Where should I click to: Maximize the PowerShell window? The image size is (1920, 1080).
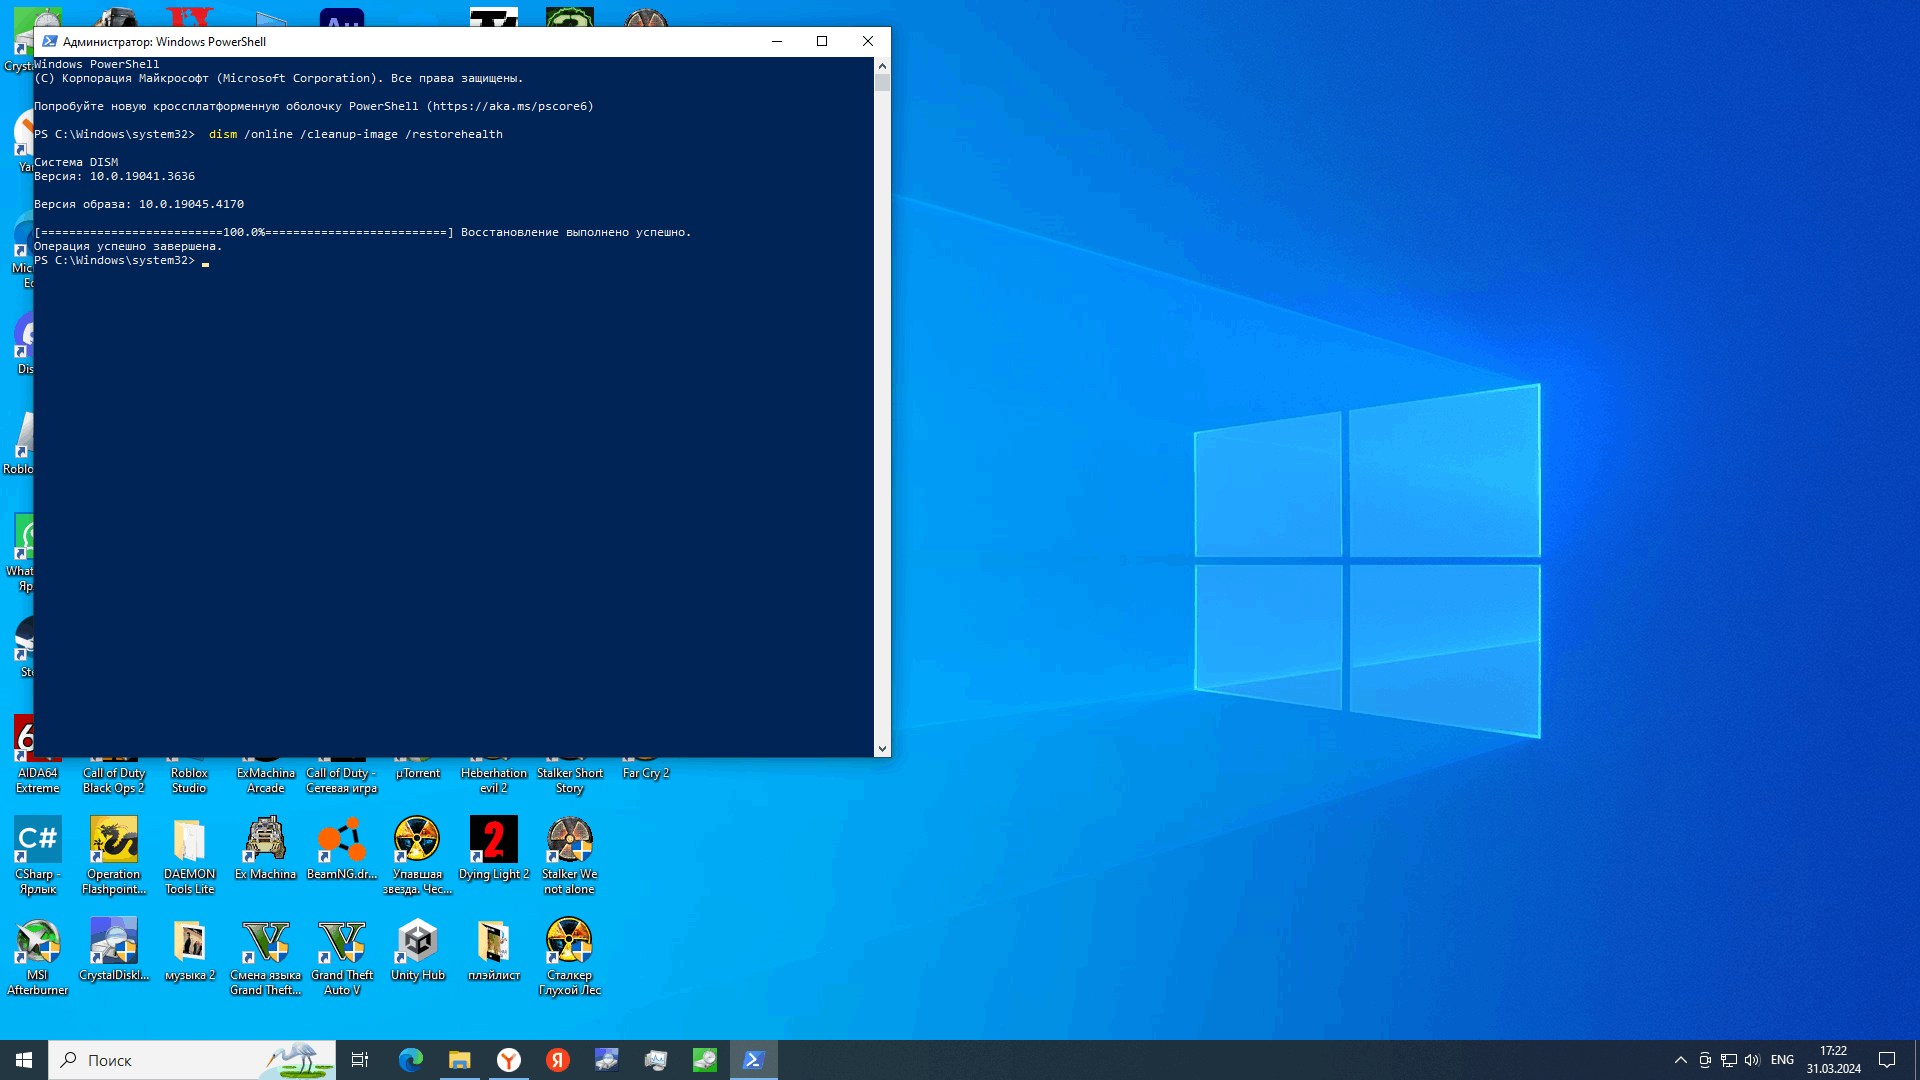[822, 42]
